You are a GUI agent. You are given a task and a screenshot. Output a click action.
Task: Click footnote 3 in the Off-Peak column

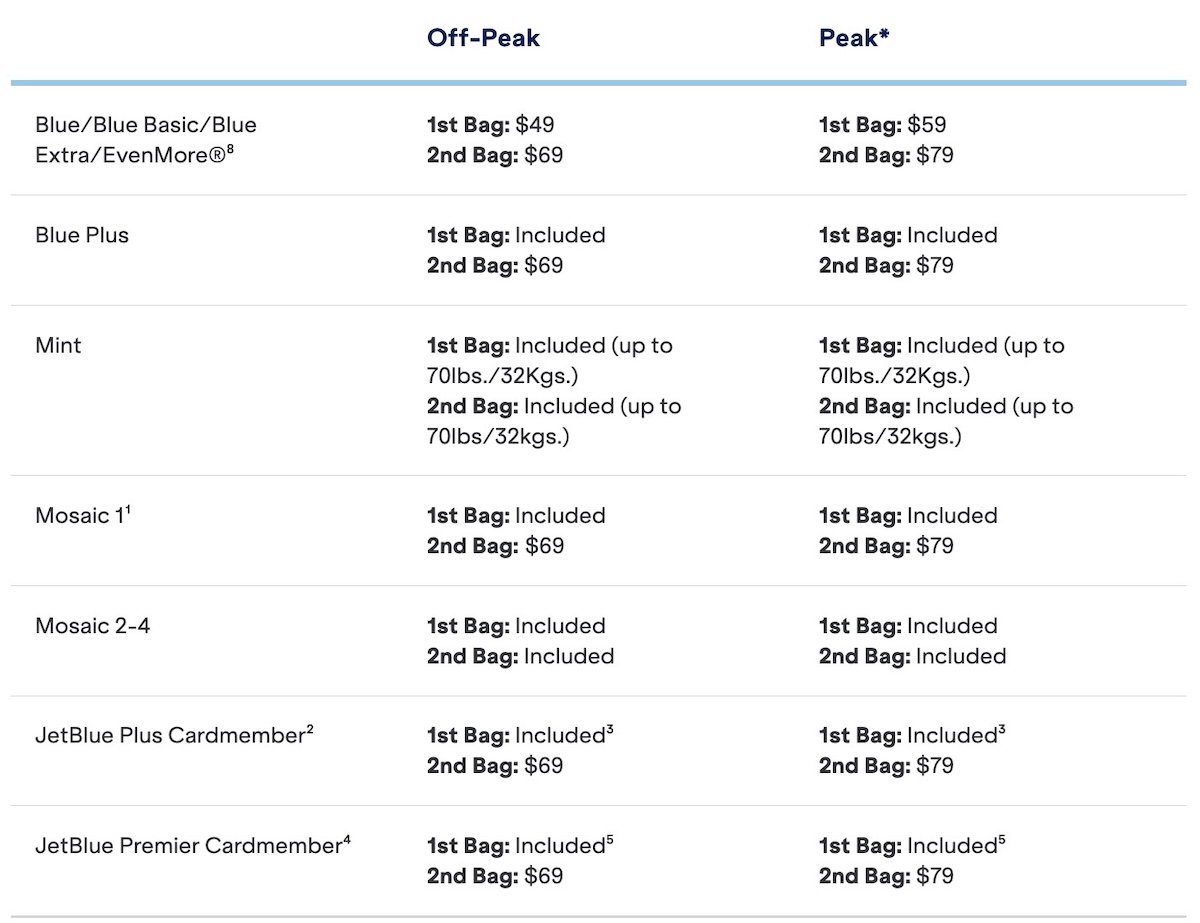tap(609, 729)
